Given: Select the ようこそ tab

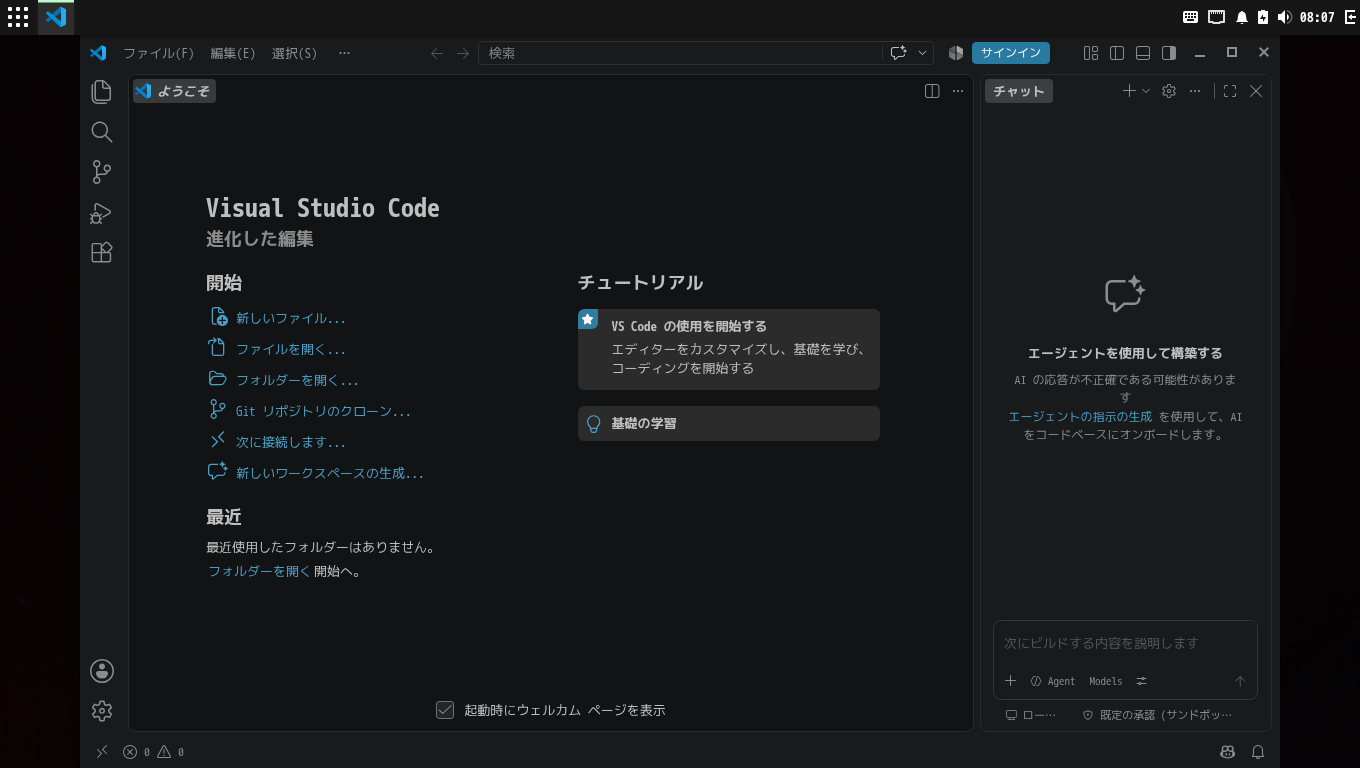Looking at the screenshot, I should point(174,91).
